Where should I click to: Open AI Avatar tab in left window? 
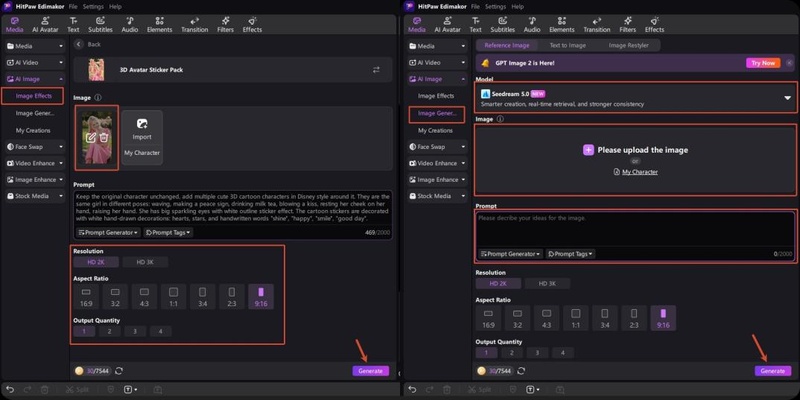(x=45, y=24)
